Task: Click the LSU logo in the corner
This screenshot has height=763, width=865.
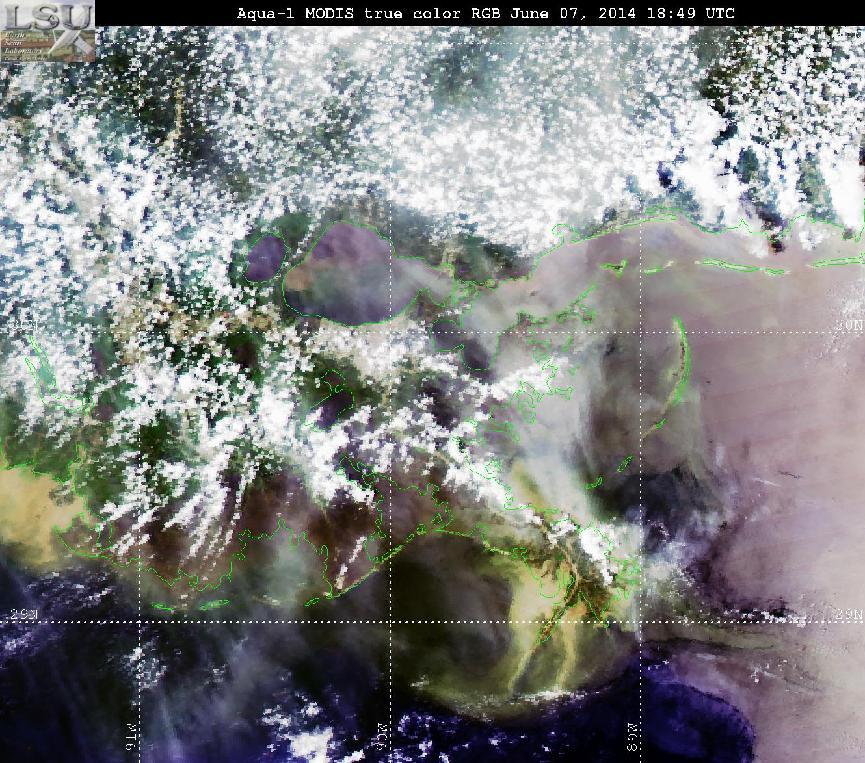Action: pyautogui.click(x=47, y=30)
